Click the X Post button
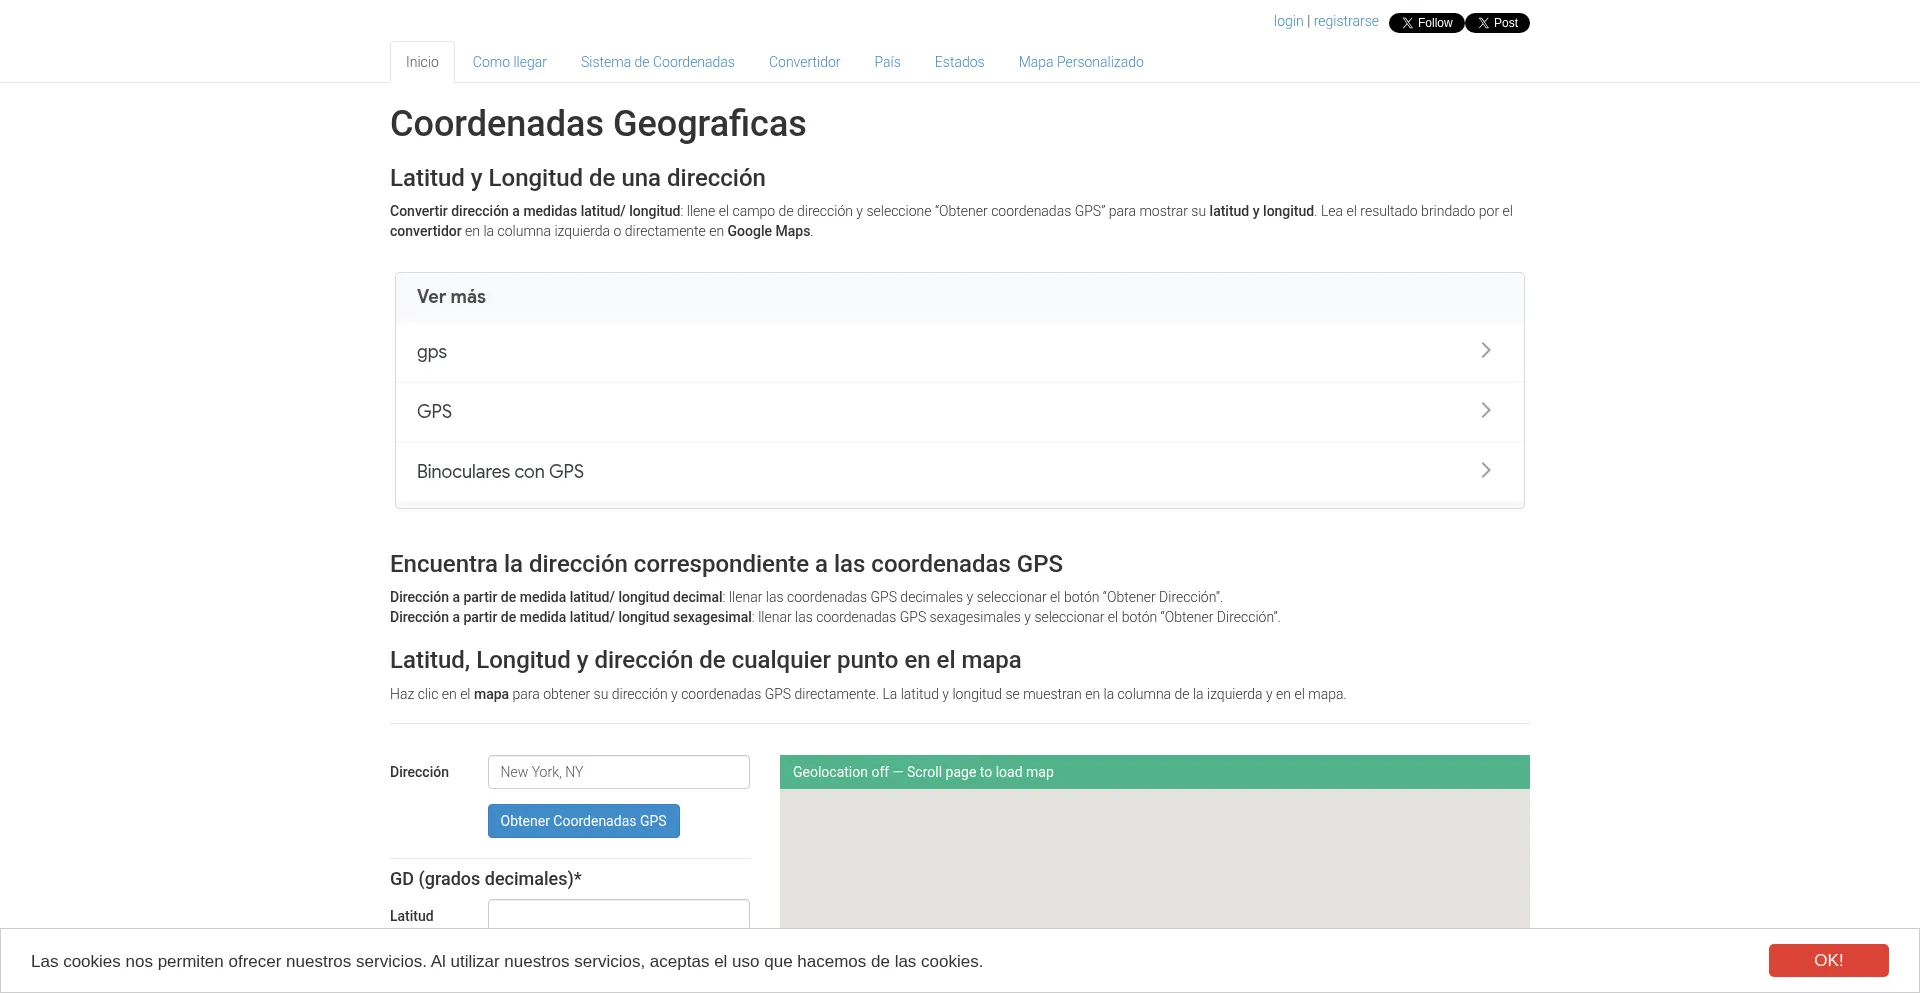Image resolution: width=1920 pixels, height=993 pixels. (1497, 23)
